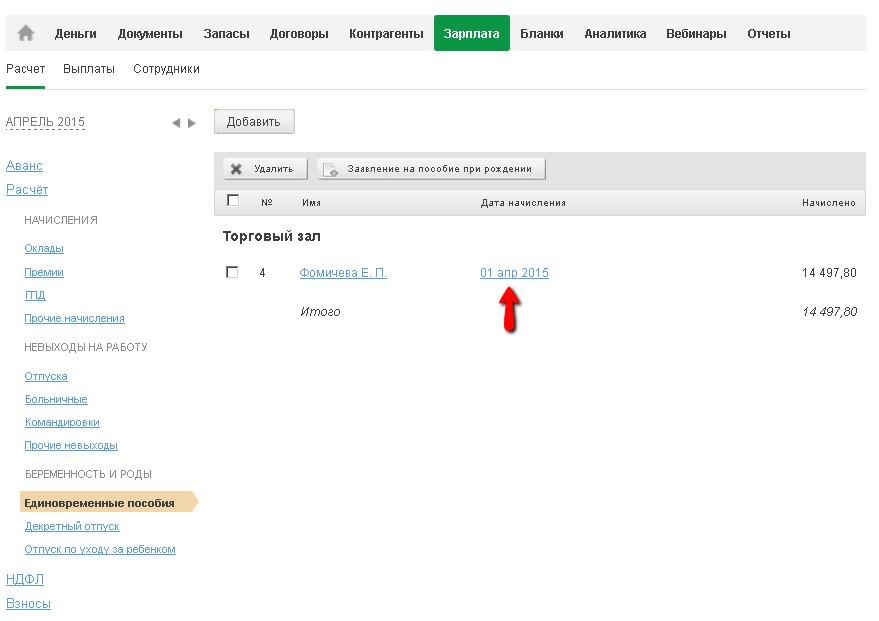Screen dimensions: 879x621
Task: Open the Отпуска link
Action: 45,376
